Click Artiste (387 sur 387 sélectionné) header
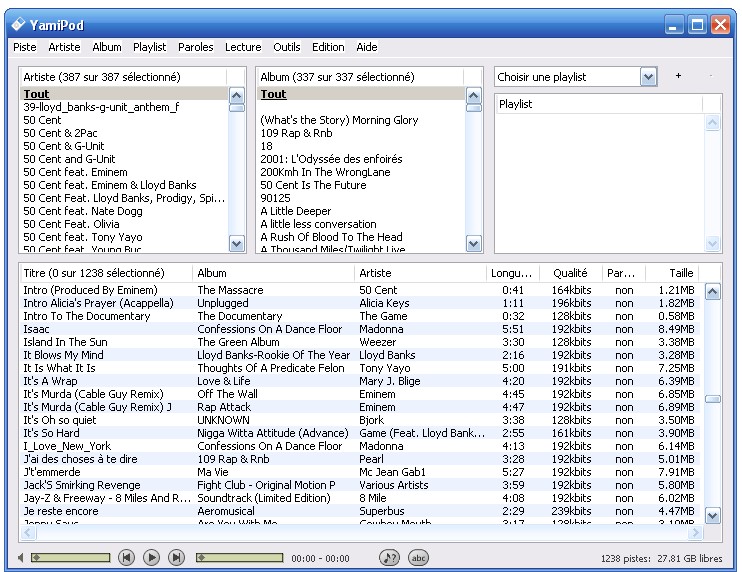742x572 pixels. point(124,77)
